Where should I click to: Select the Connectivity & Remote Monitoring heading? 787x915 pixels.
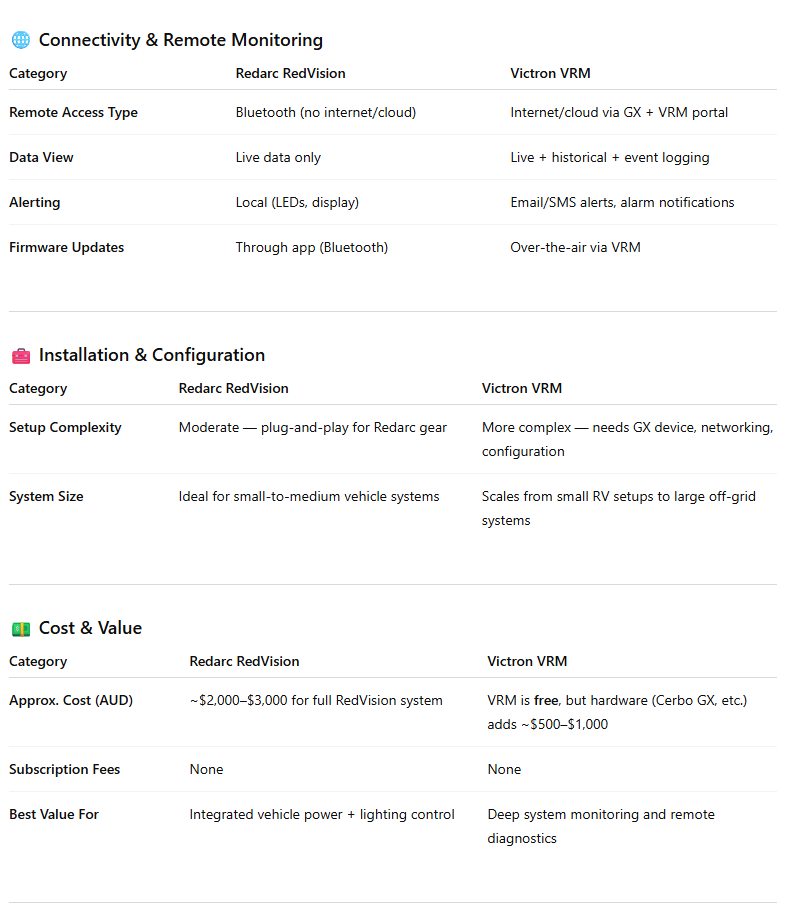(180, 41)
